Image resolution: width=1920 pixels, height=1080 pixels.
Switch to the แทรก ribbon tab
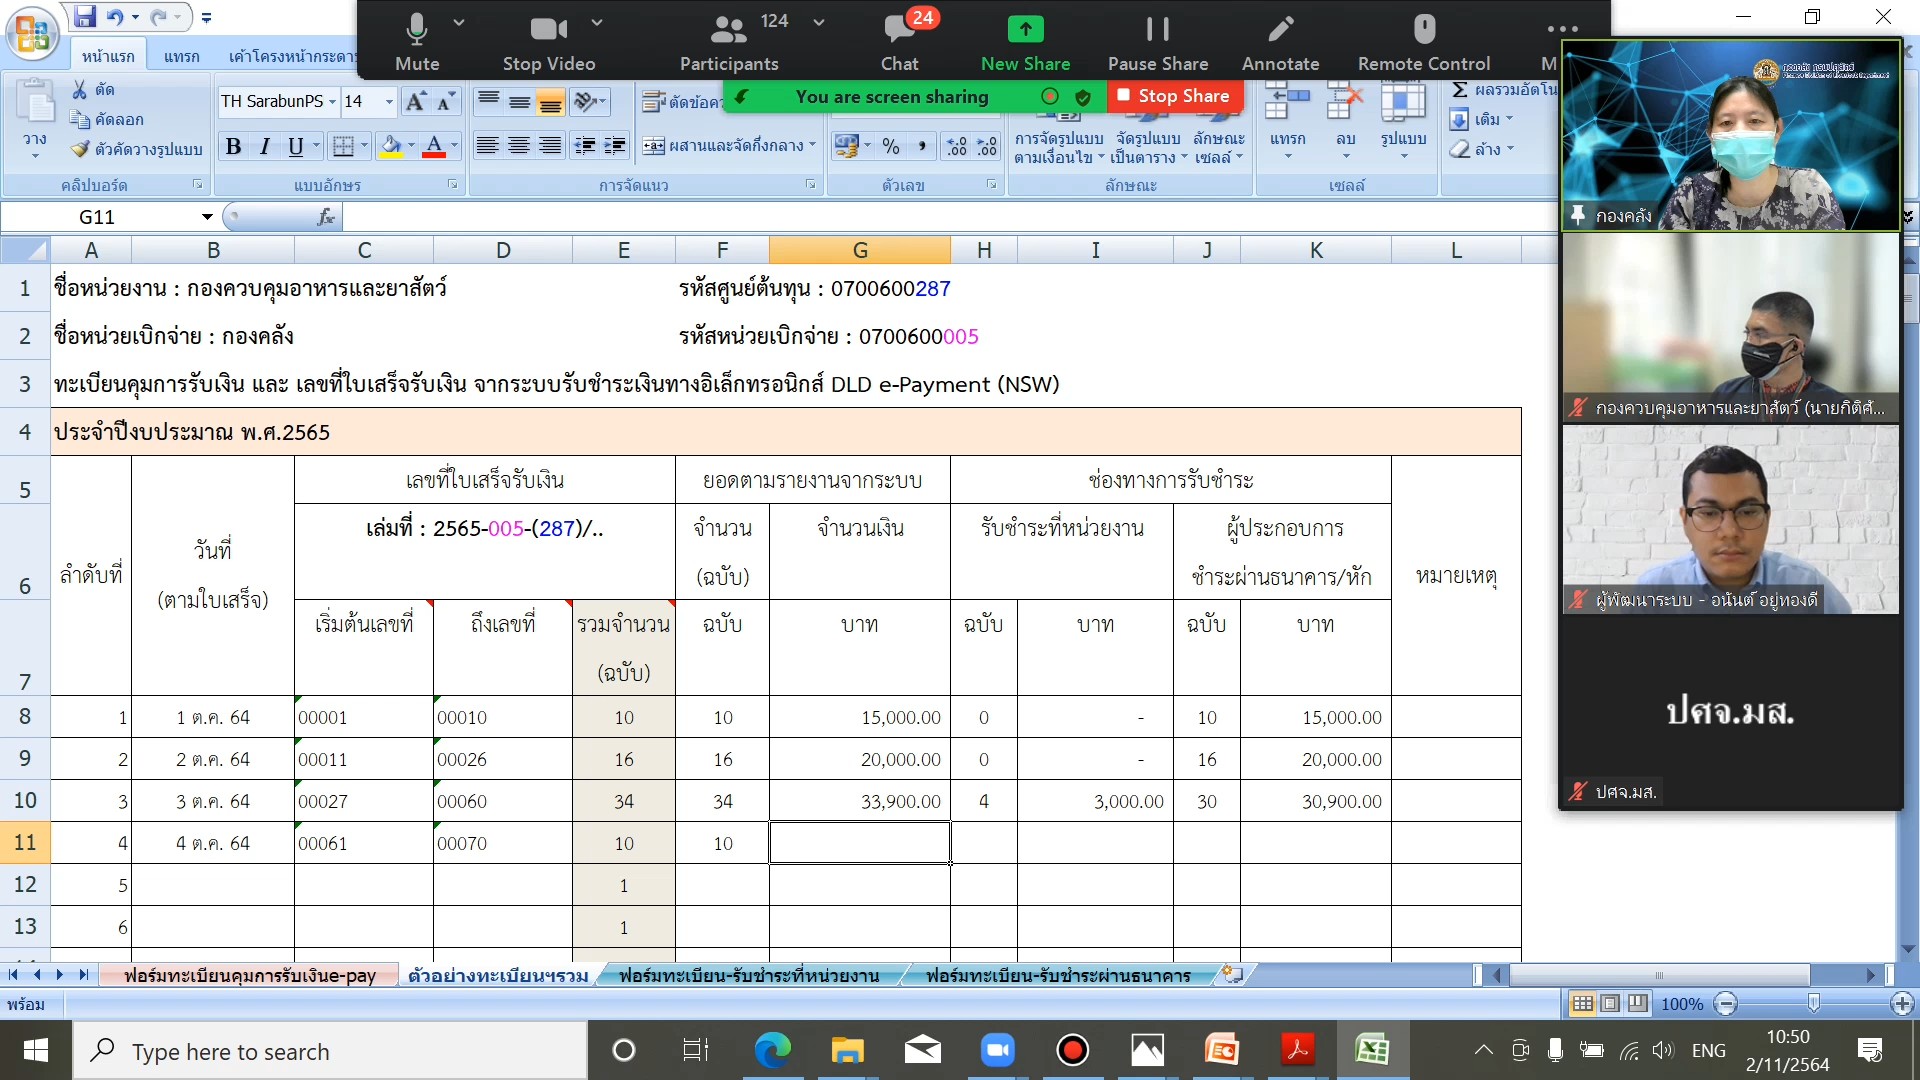pos(181,56)
